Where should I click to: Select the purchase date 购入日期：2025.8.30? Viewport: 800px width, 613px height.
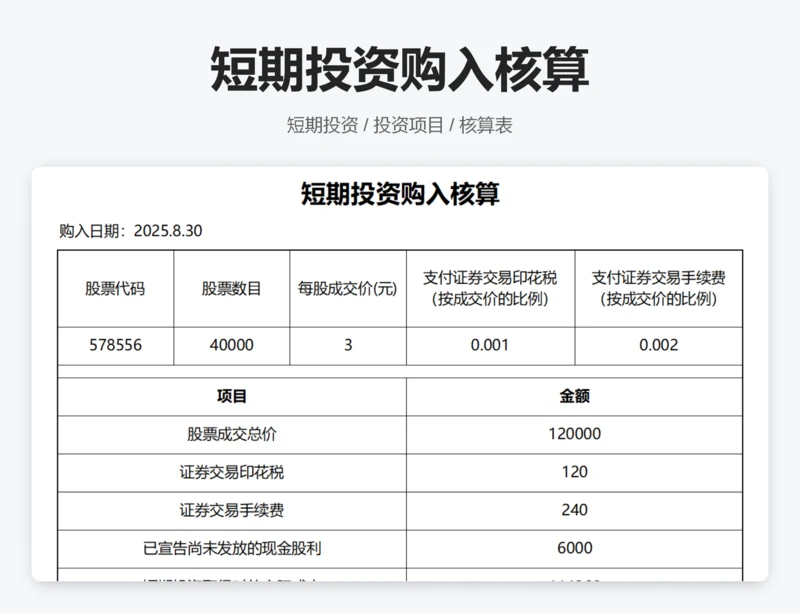coord(131,231)
